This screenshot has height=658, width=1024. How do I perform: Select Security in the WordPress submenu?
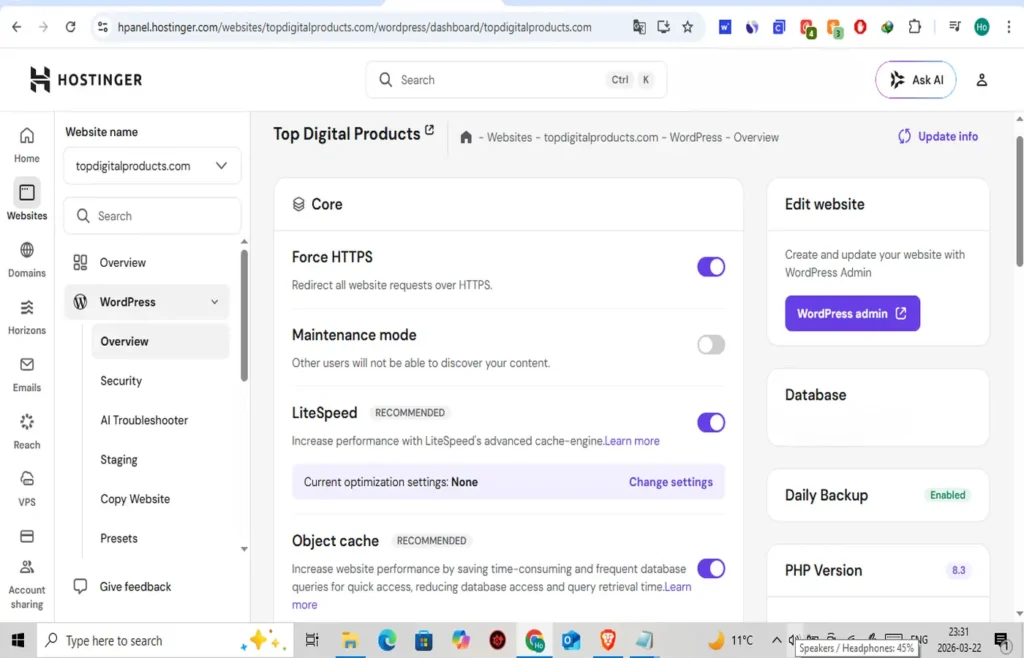tap(121, 381)
